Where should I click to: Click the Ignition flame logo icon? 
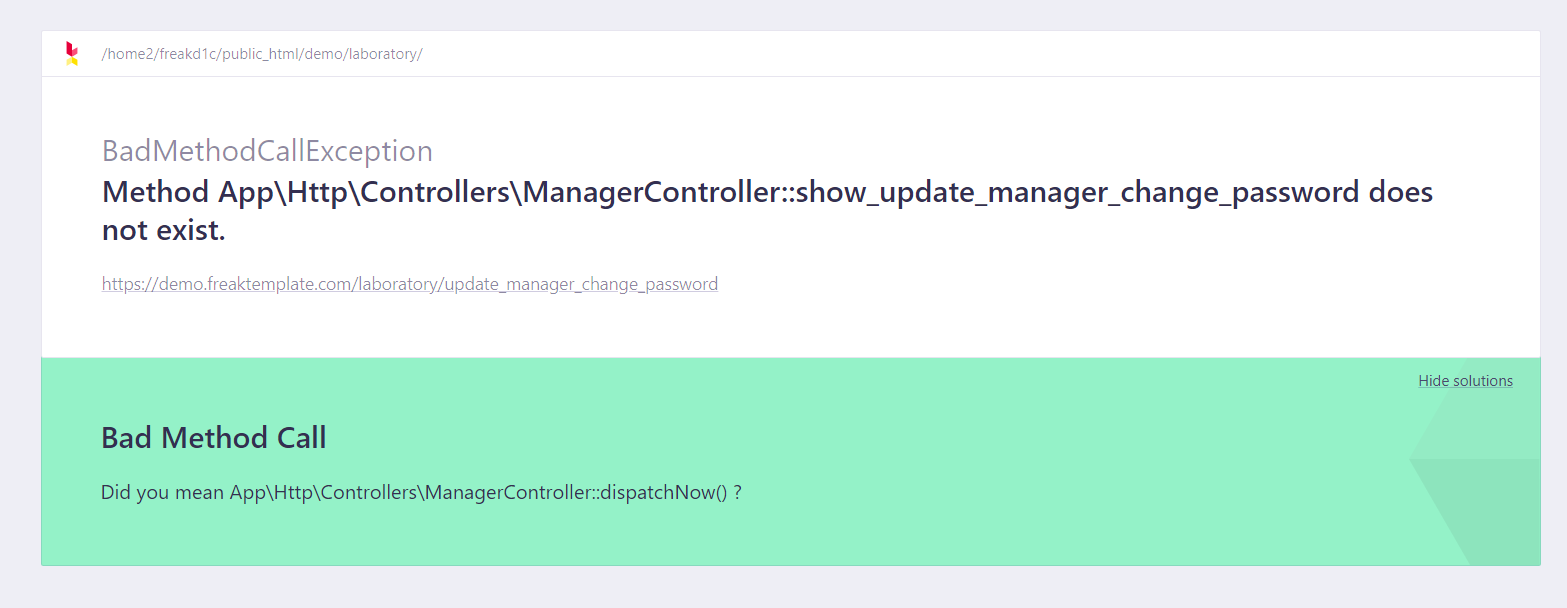pyautogui.click(x=71, y=54)
